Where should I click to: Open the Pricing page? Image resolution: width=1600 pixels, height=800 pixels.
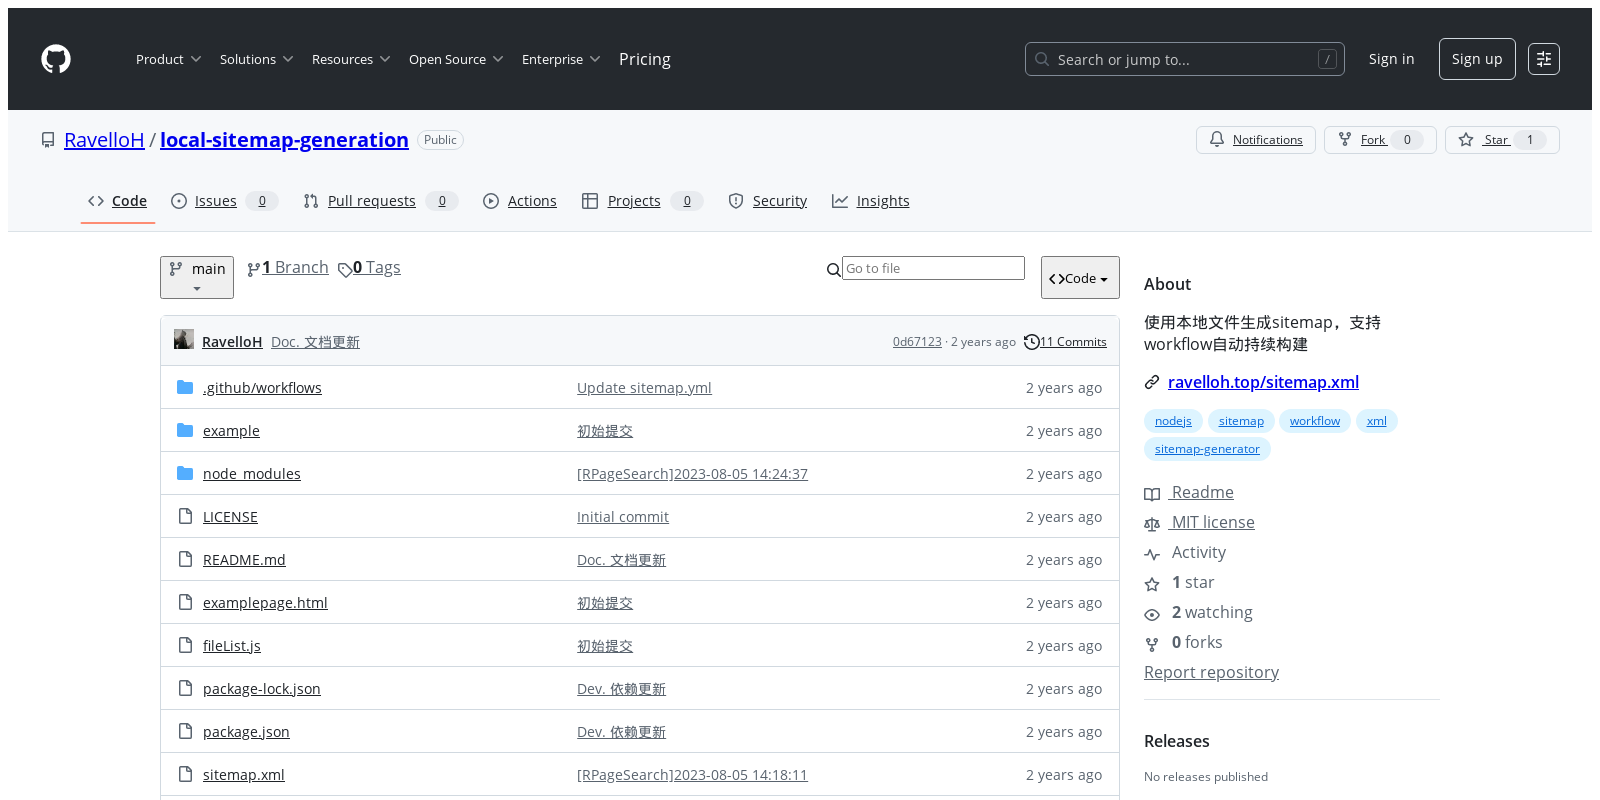click(x=645, y=59)
